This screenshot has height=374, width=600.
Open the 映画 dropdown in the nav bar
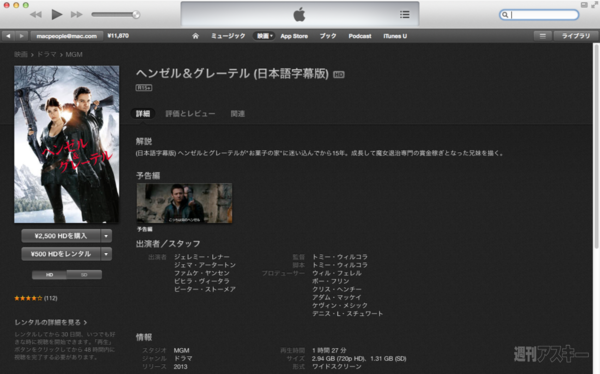pos(264,36)
